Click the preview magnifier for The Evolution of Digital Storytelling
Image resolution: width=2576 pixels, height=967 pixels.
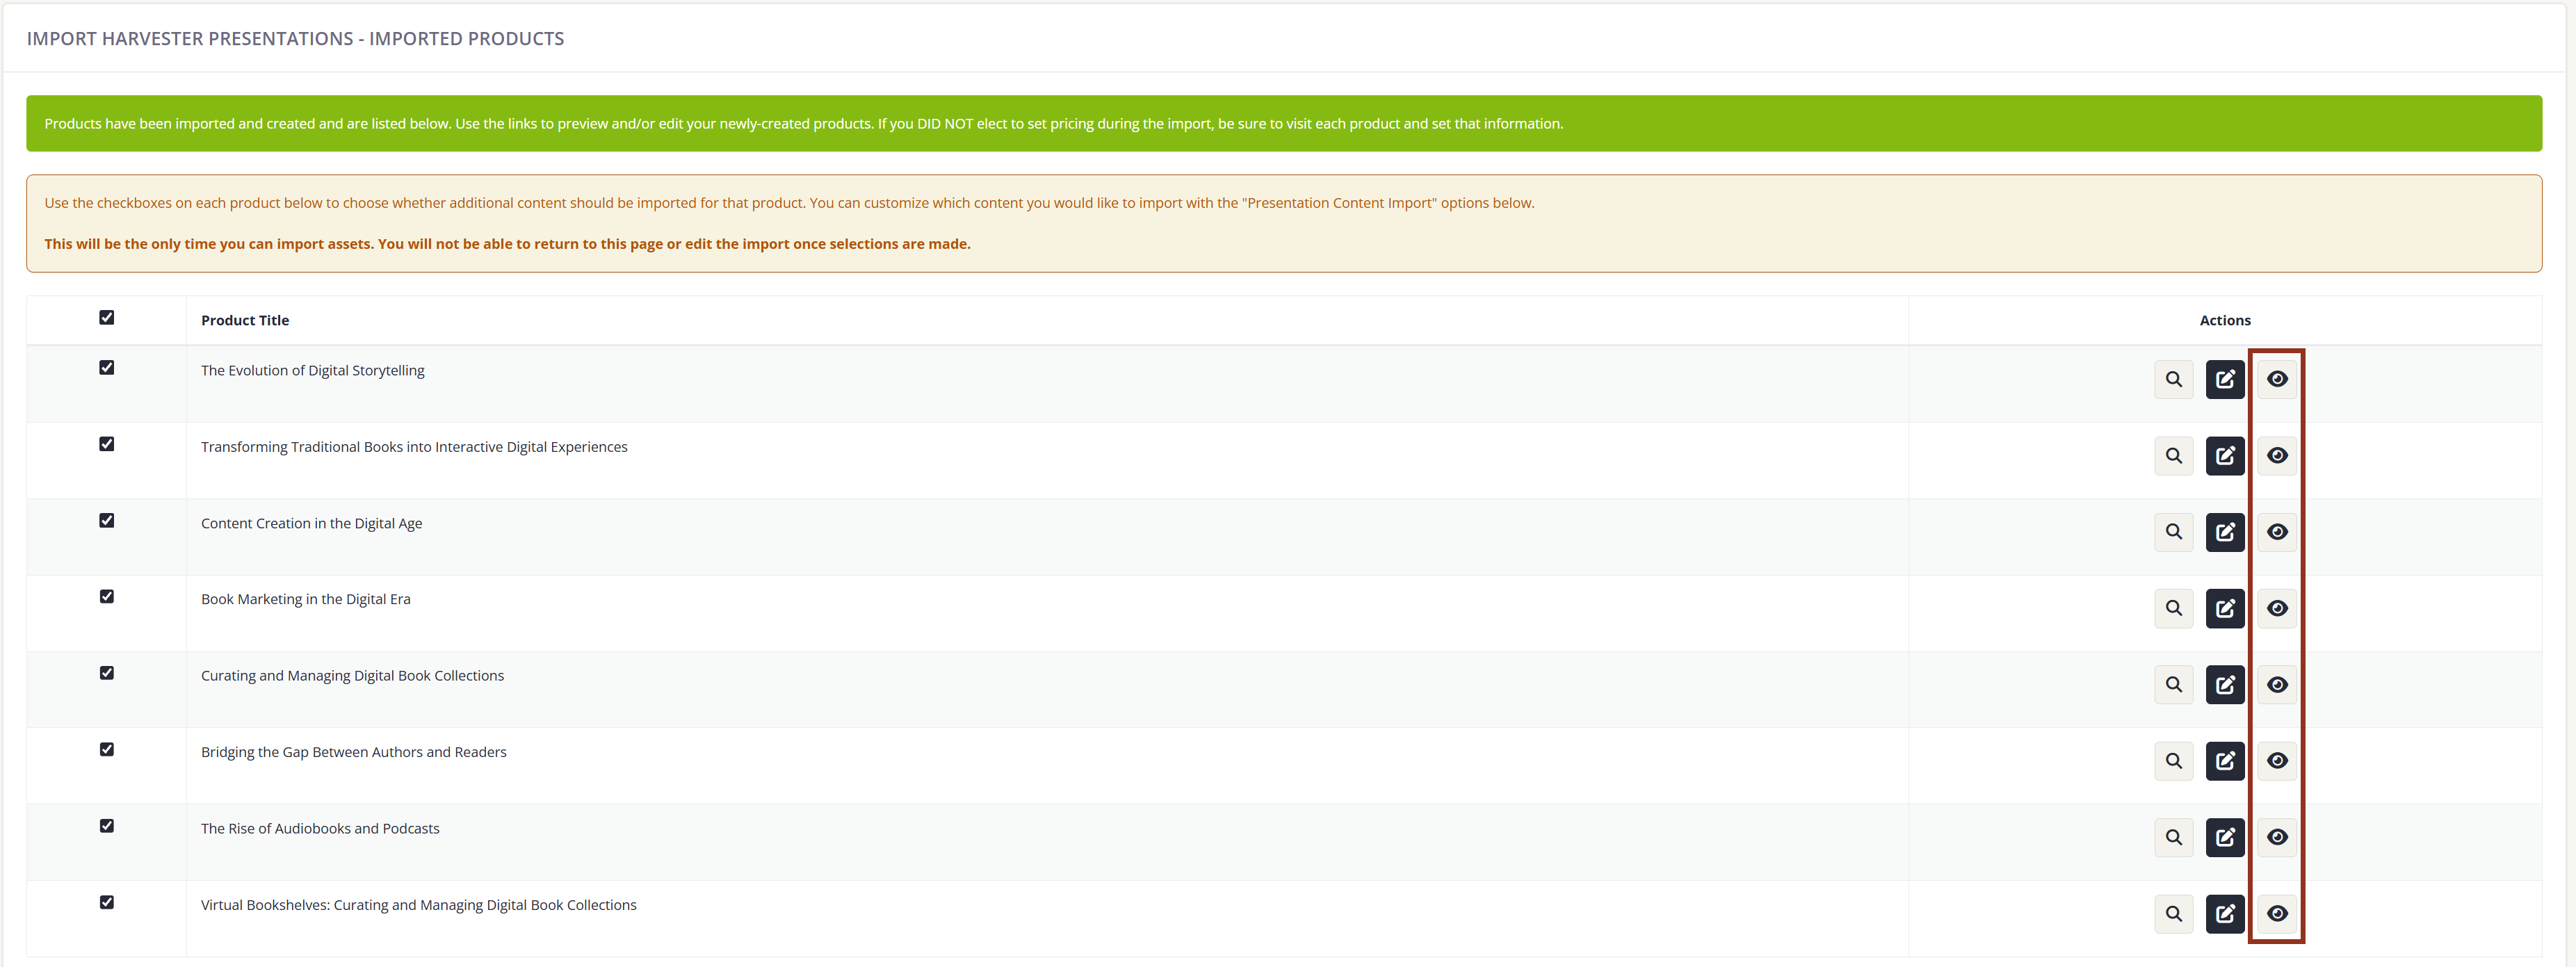(x=2174, y=379)
